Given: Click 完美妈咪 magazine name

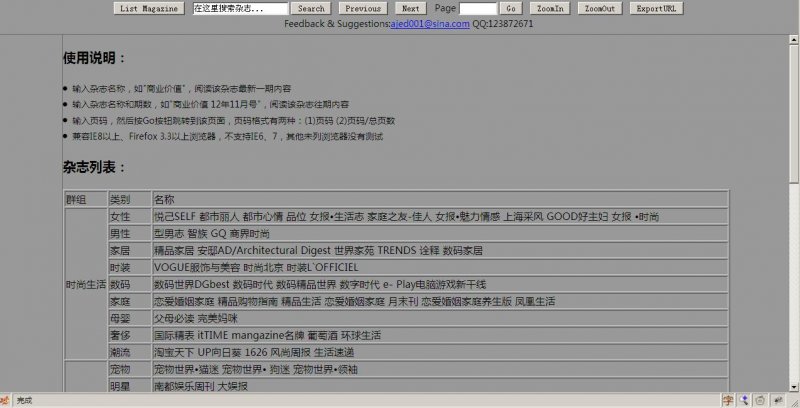Looking at the screenshot, I should (217, 318).
